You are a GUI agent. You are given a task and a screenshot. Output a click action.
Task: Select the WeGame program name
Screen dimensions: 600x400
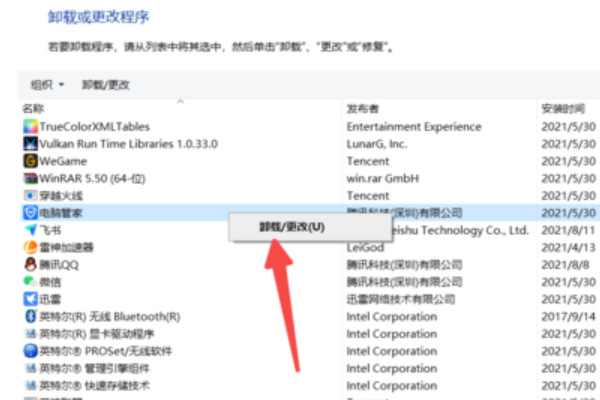coord(63,161)
